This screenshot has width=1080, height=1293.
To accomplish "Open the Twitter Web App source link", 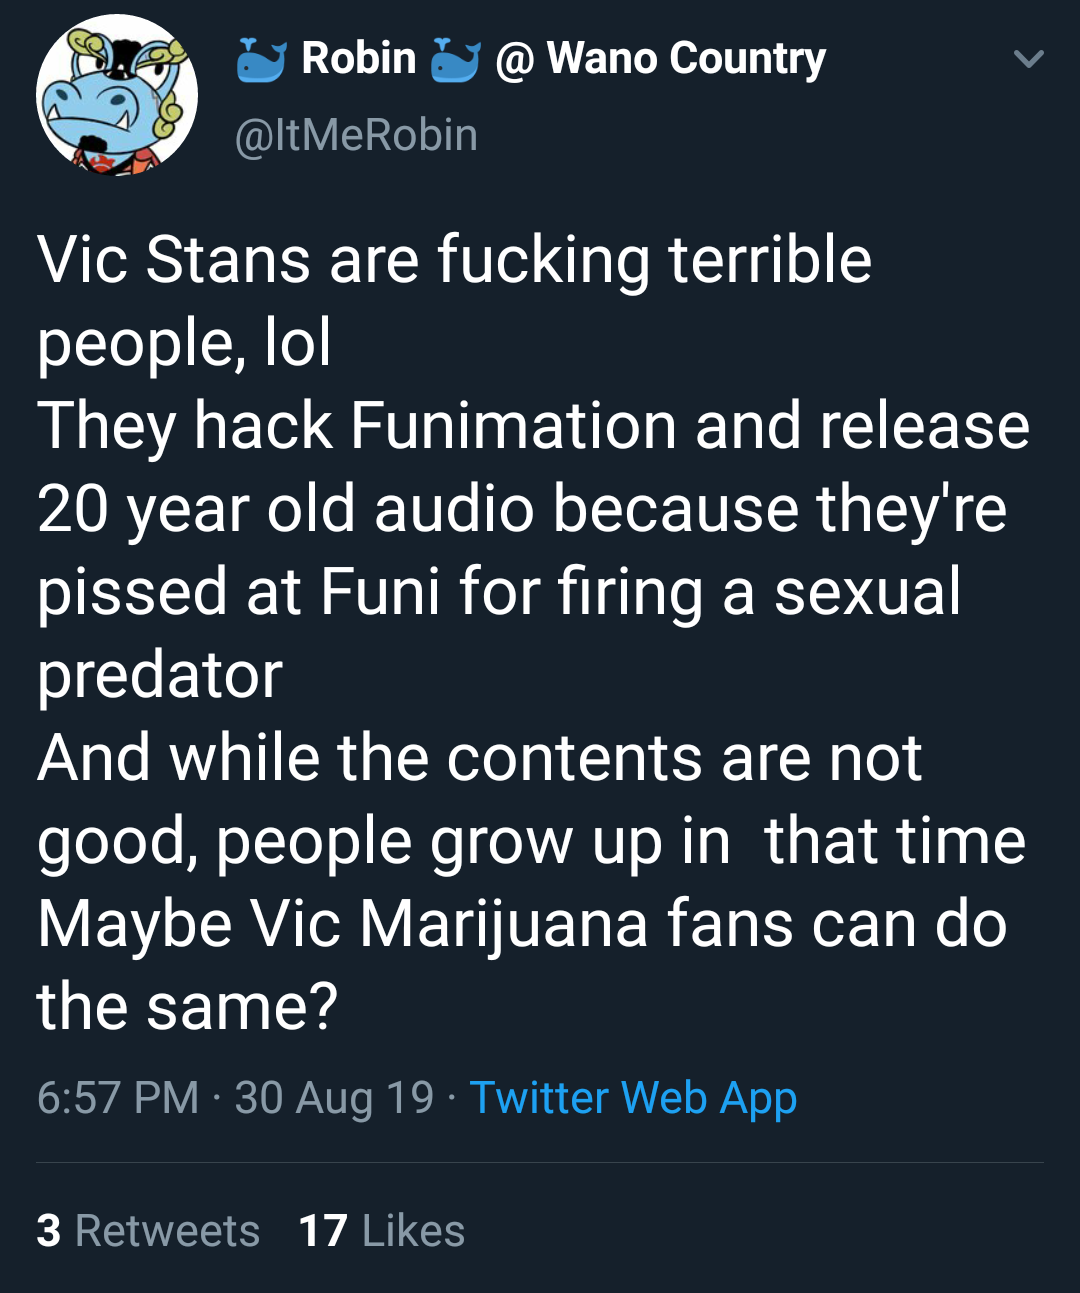I will [x=633, y=1098].
